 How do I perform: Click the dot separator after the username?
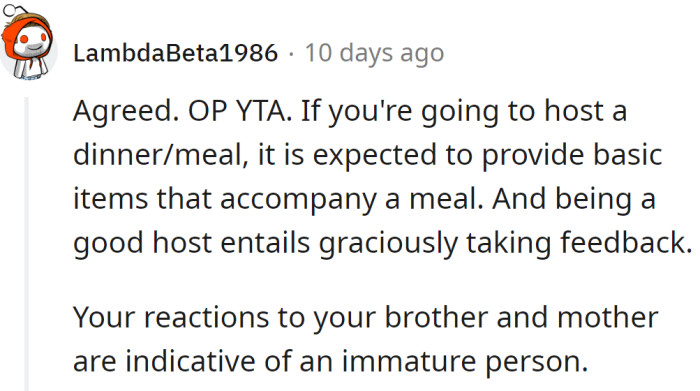292,54
